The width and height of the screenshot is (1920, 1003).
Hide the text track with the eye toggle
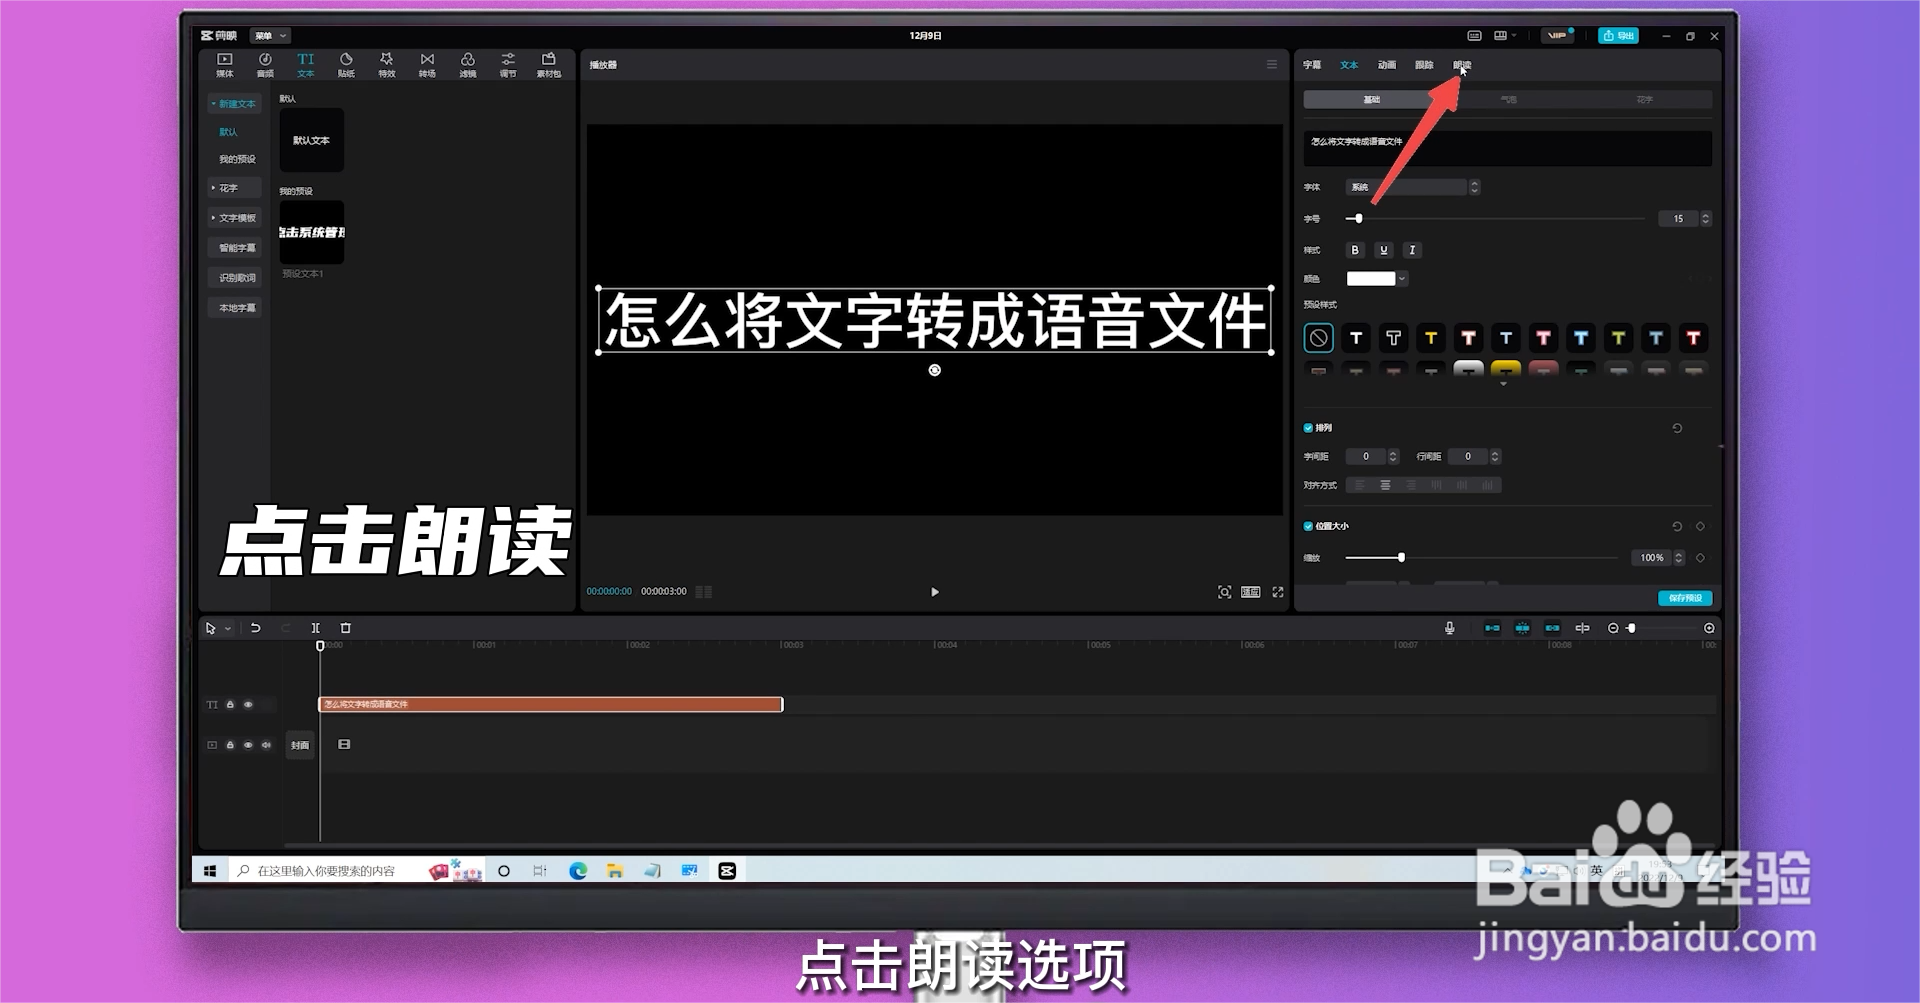pos(247,704)
